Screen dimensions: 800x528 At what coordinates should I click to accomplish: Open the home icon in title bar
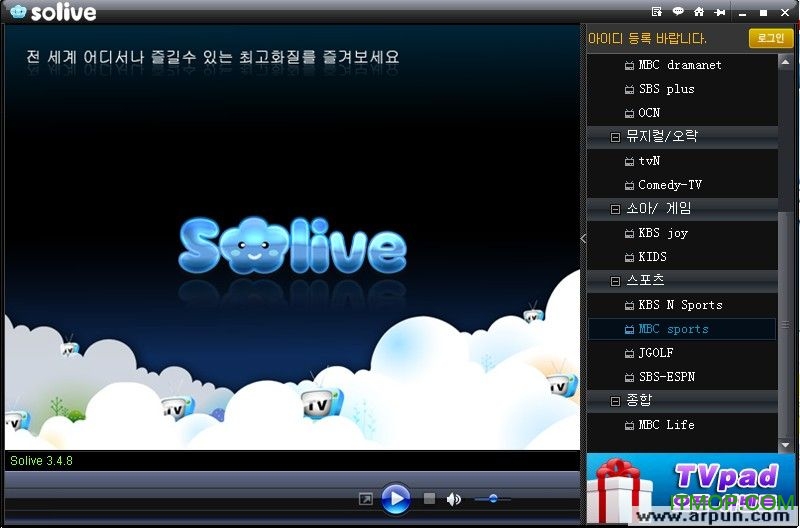click(699, 11)
